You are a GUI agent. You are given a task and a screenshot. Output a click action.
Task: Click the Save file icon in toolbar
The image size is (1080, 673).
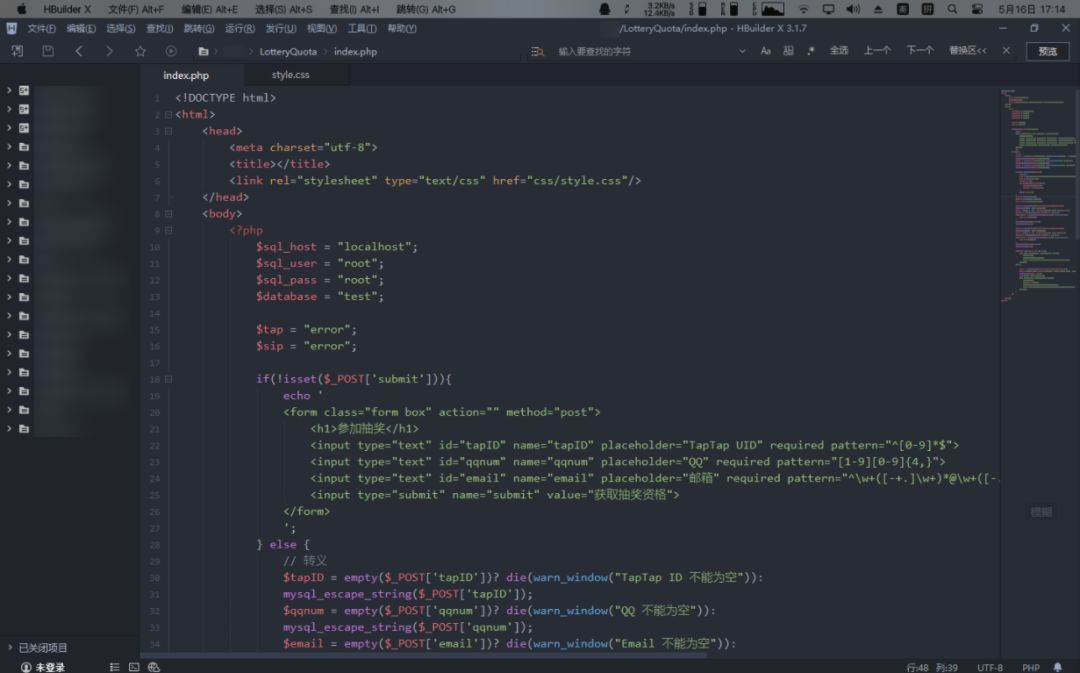(48, 51)
